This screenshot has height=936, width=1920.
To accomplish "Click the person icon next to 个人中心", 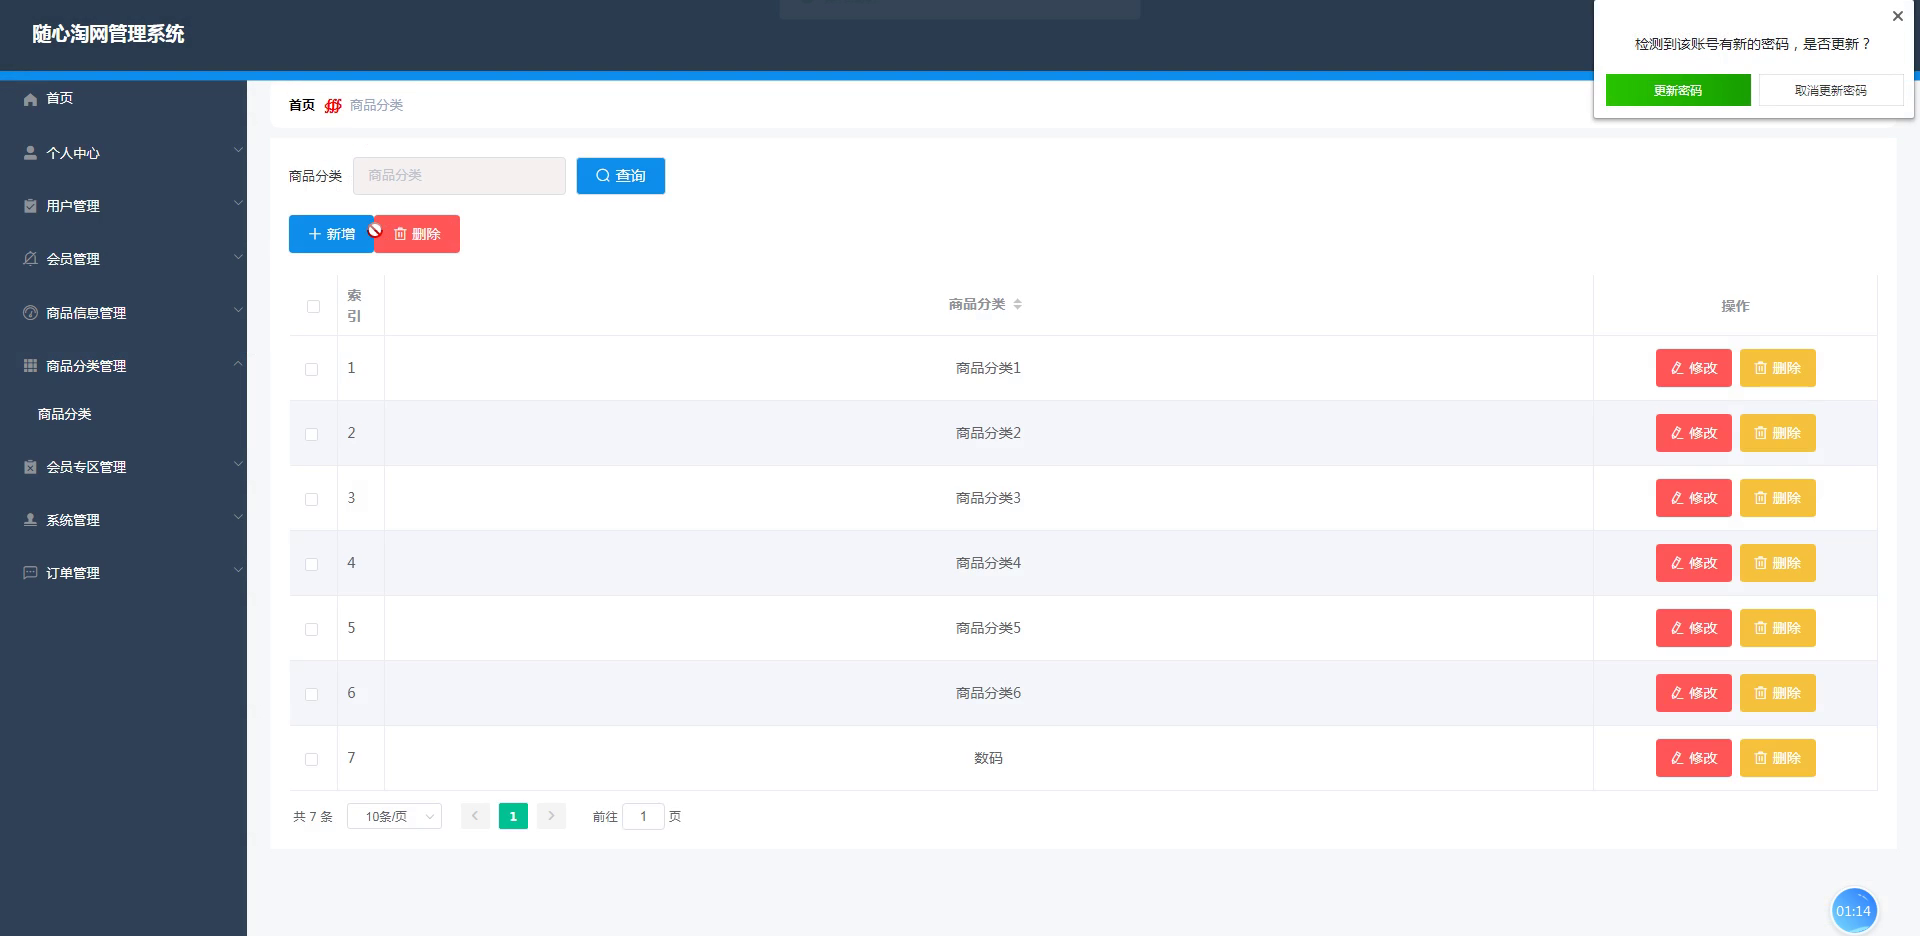I will click(x=30, y=153).
